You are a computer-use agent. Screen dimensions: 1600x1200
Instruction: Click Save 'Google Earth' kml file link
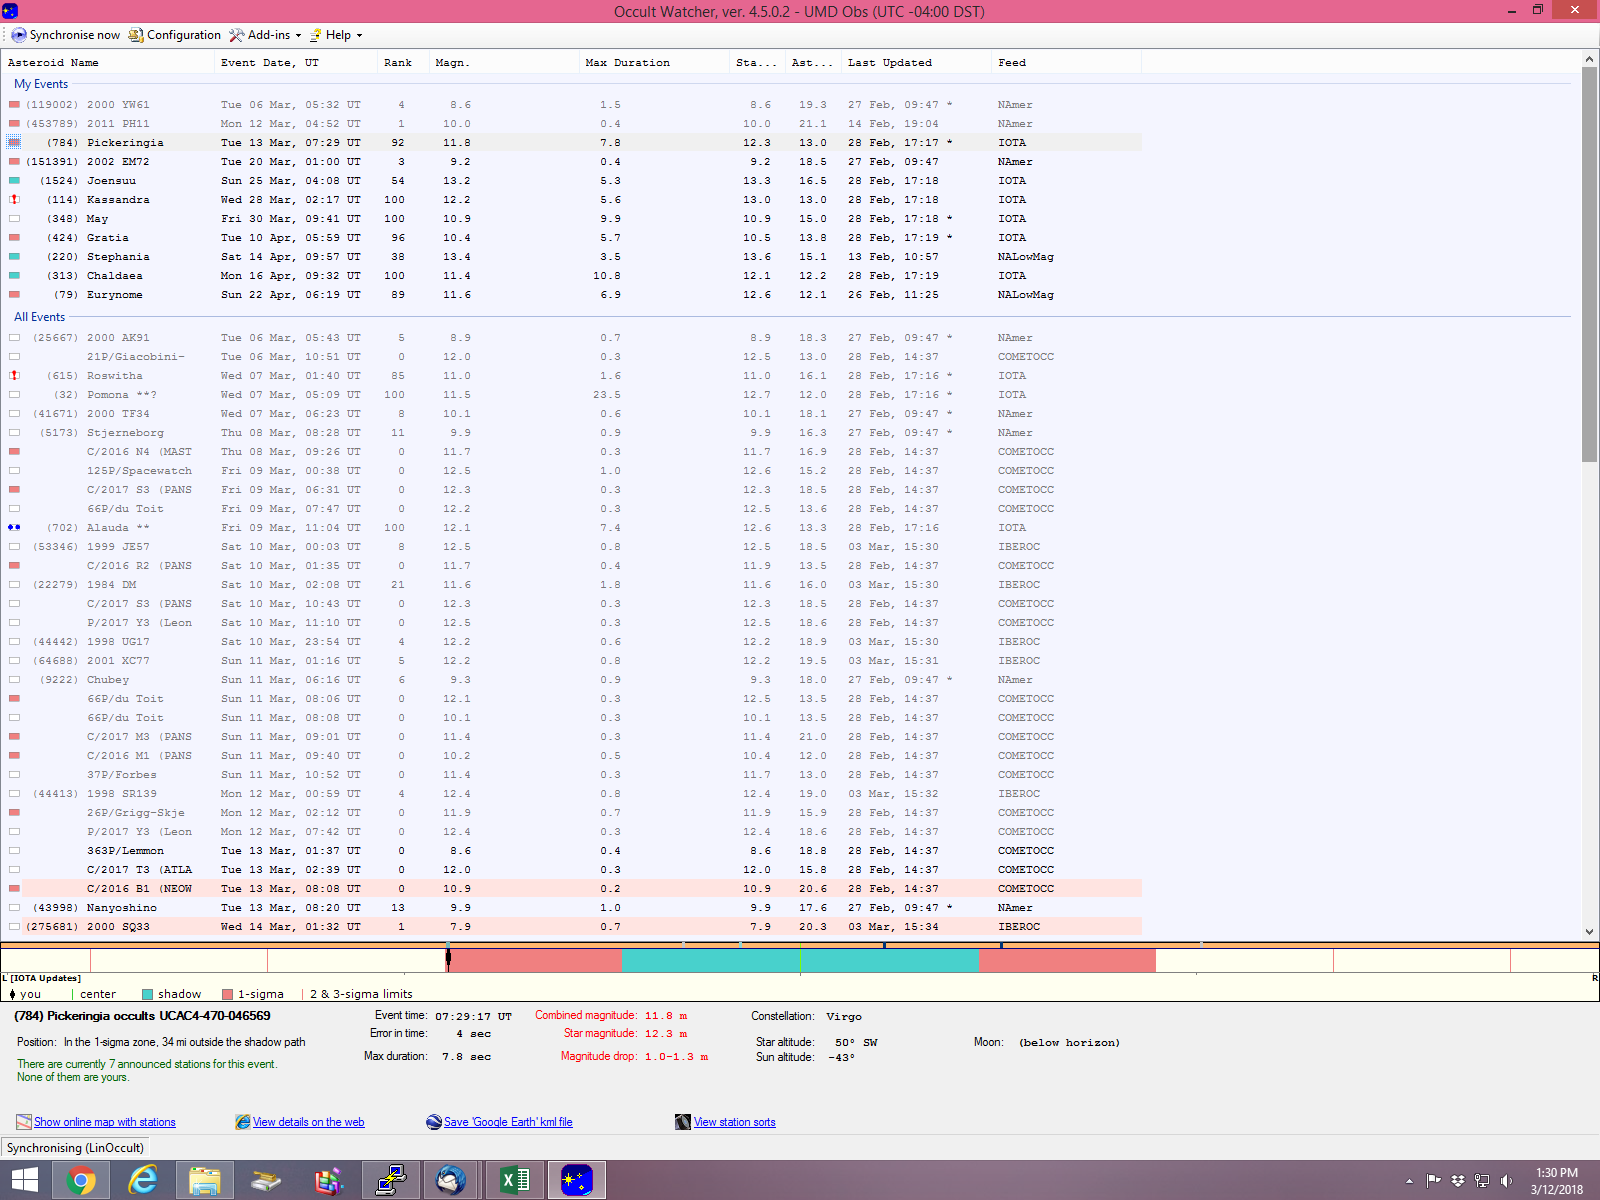click(507, 1122)
